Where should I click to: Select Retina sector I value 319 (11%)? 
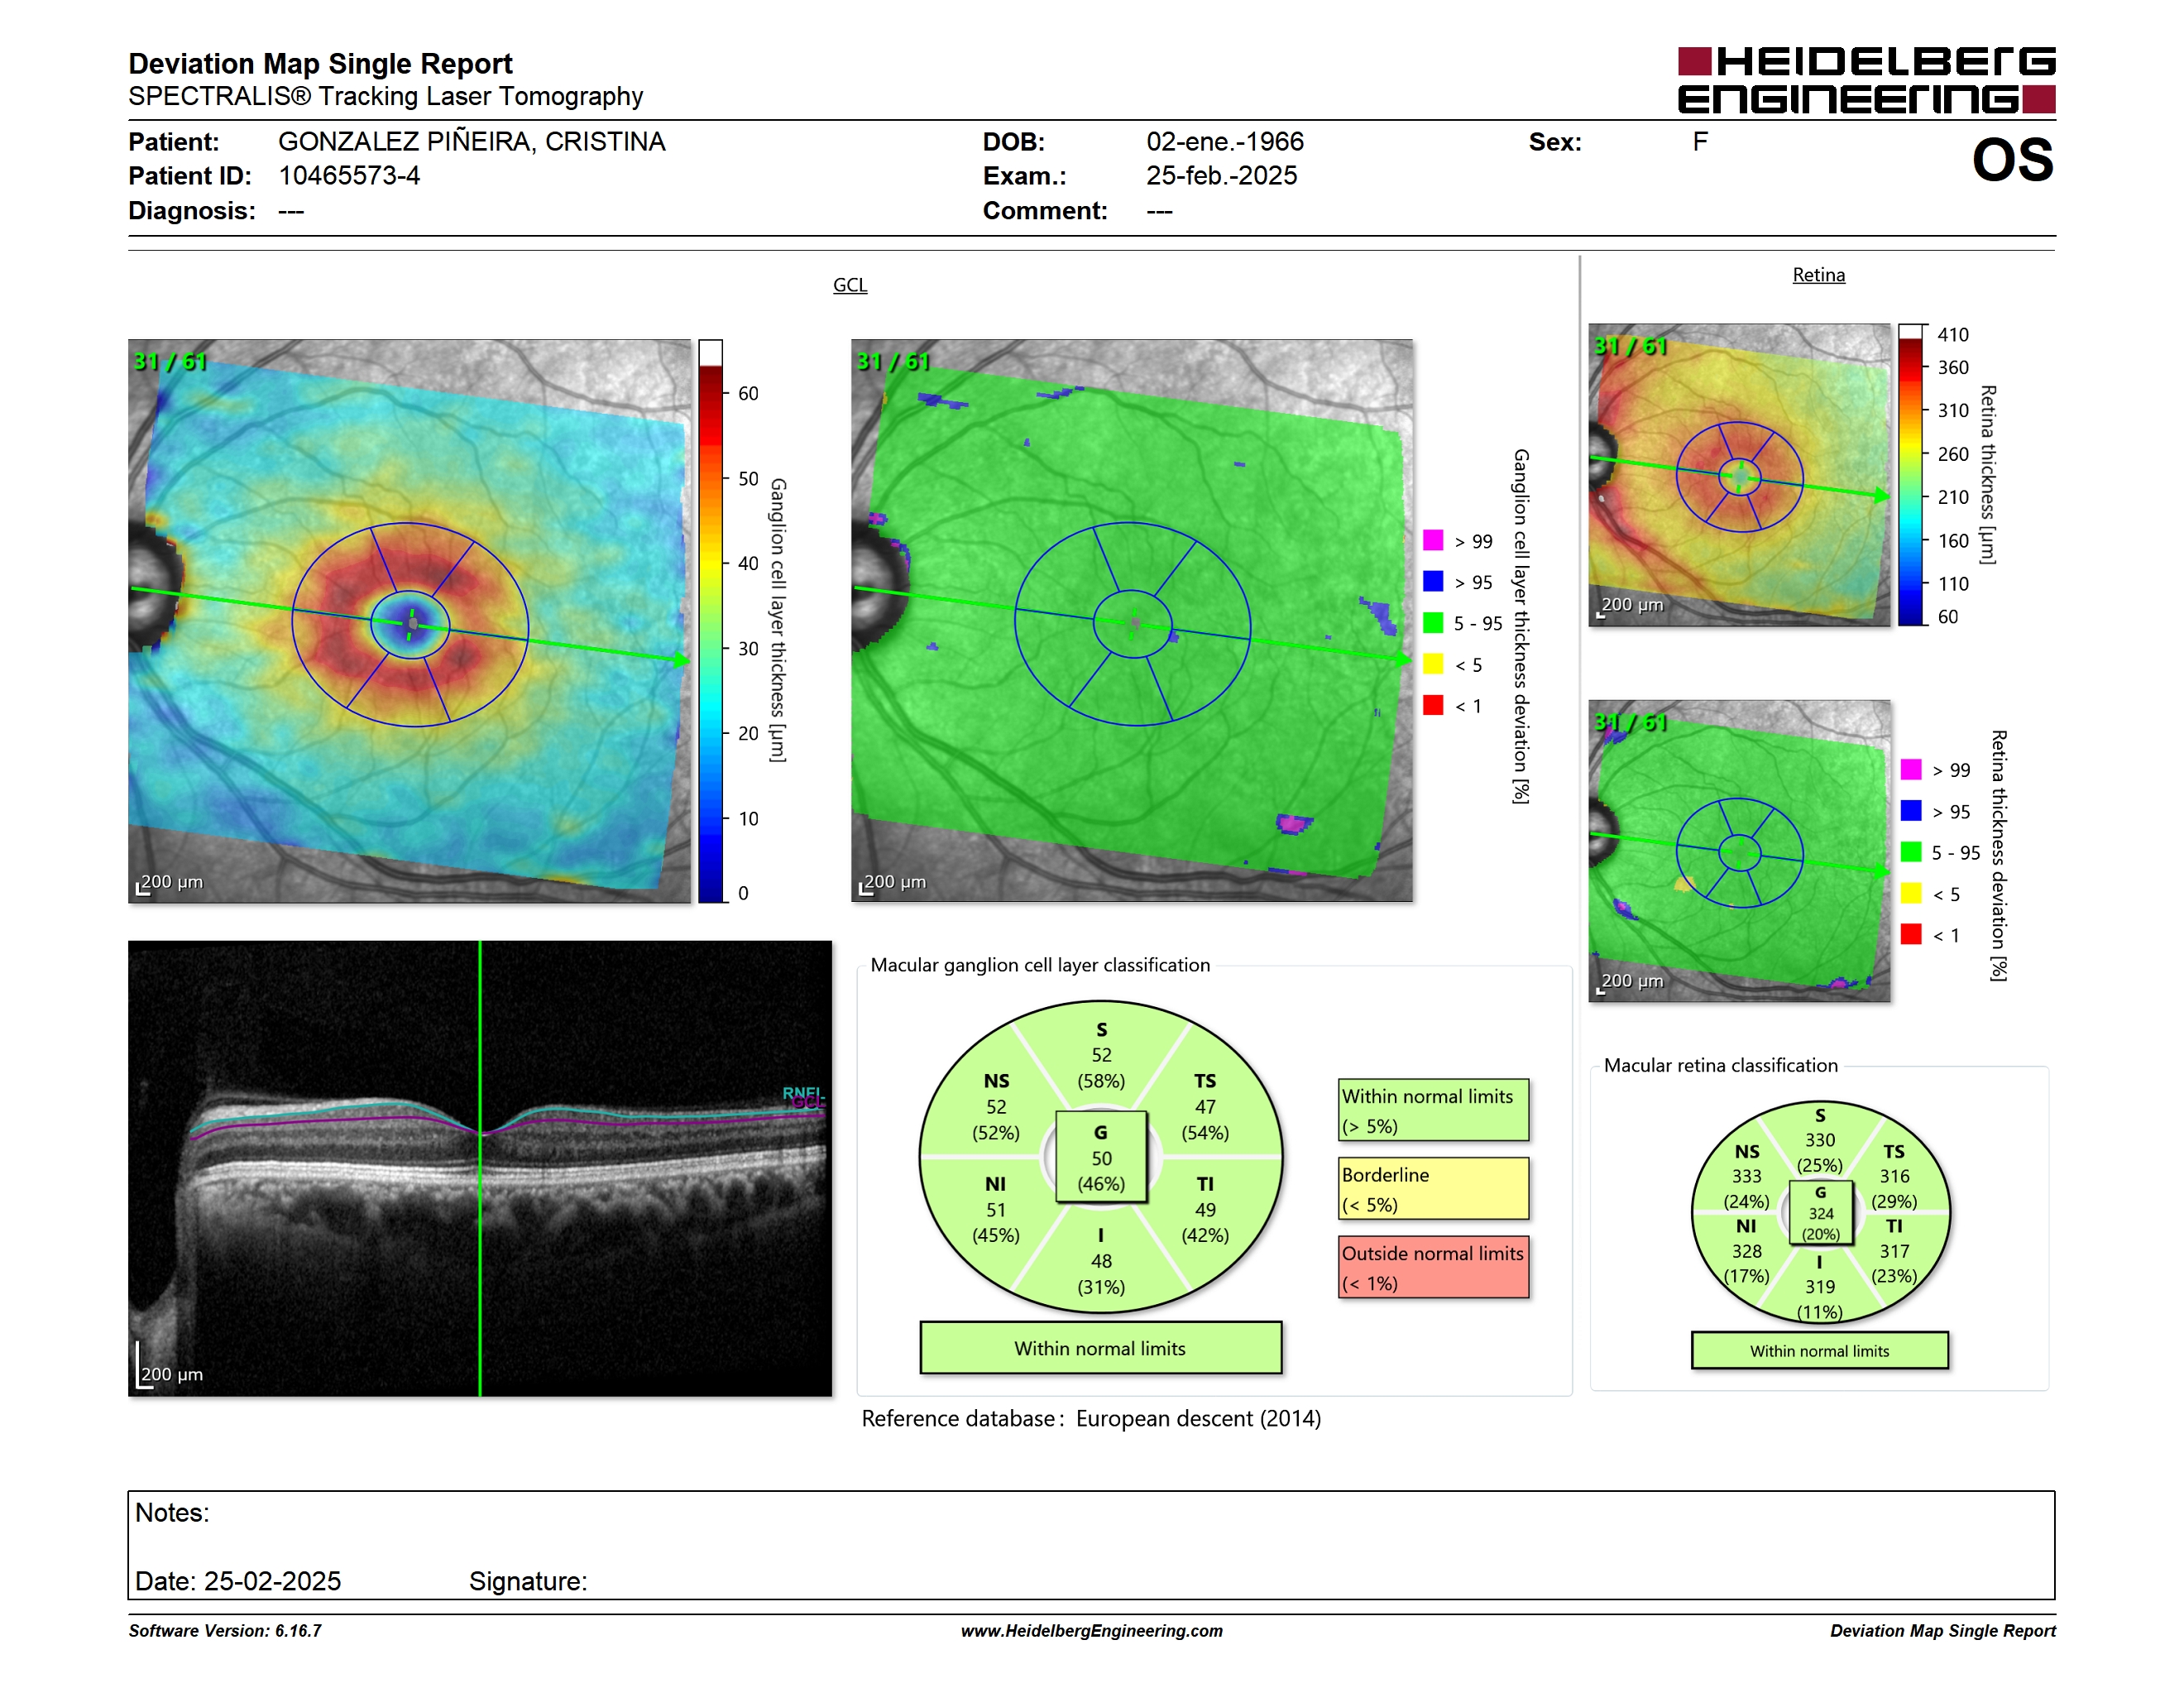pyautogui.click(x=1820, y=1287)
